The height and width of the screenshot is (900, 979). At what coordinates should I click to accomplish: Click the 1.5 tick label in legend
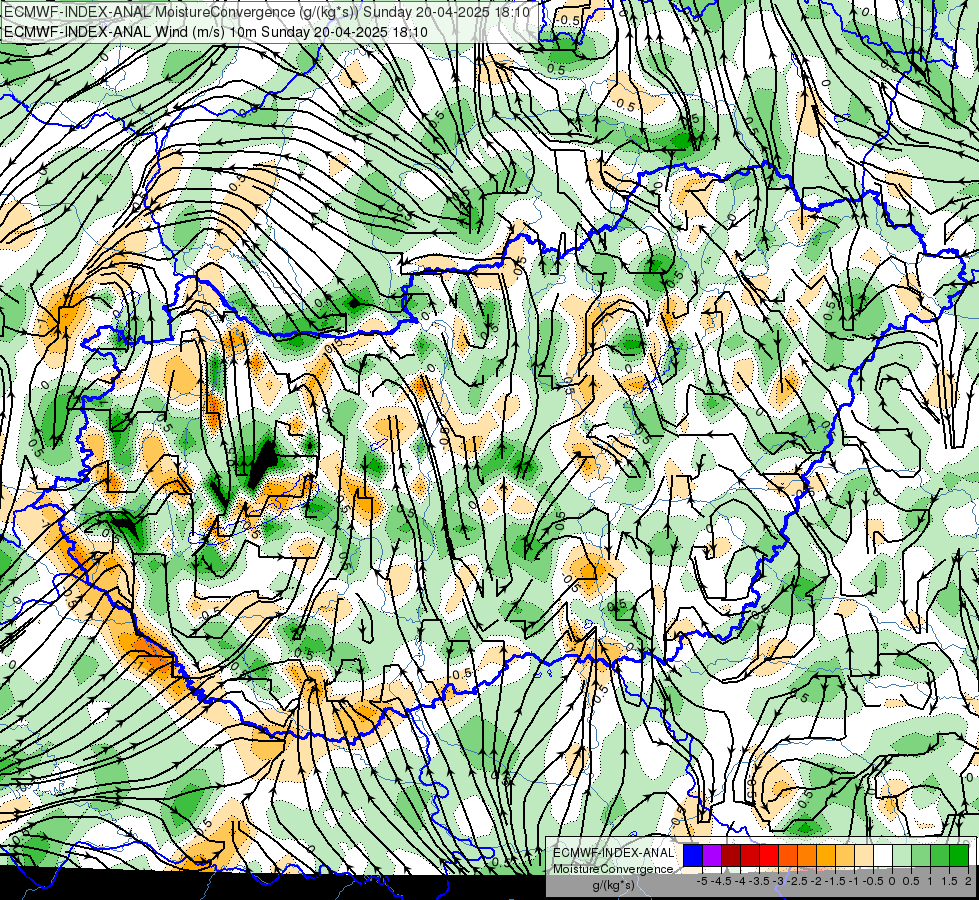950,881
